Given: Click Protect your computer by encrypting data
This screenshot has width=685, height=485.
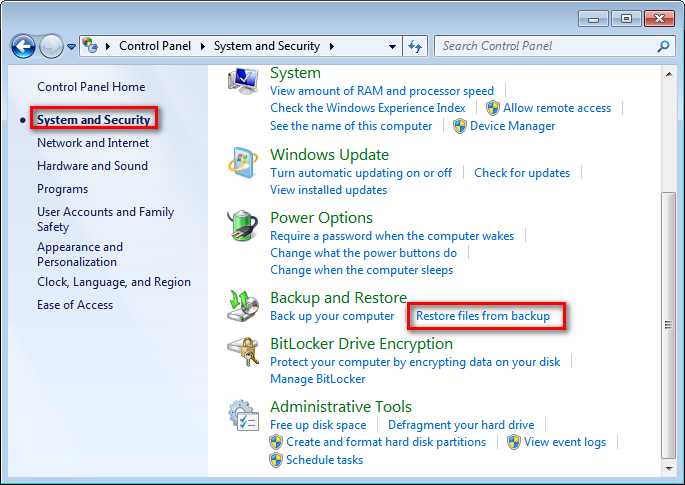Looking at the screenshot, I should 415,362.
